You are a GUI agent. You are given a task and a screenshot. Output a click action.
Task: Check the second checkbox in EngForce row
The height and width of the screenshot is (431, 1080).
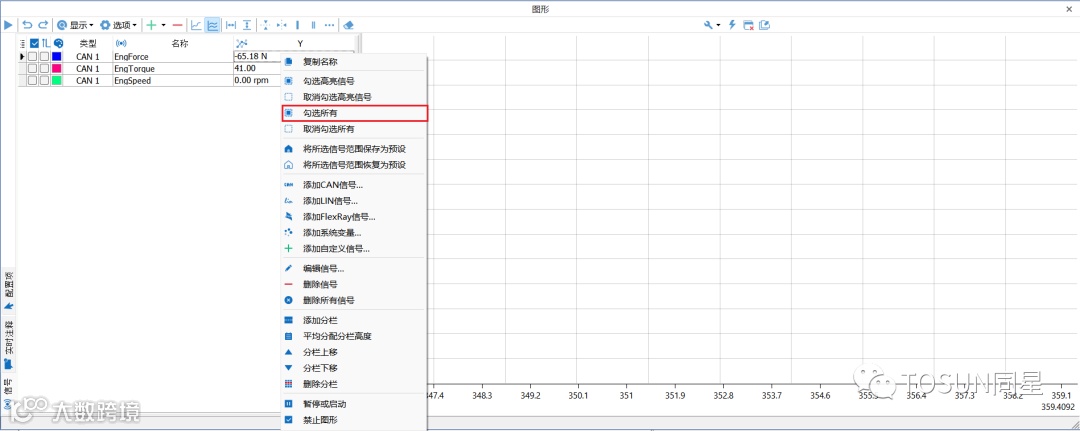pyautogui.click(x=44, y=56)
